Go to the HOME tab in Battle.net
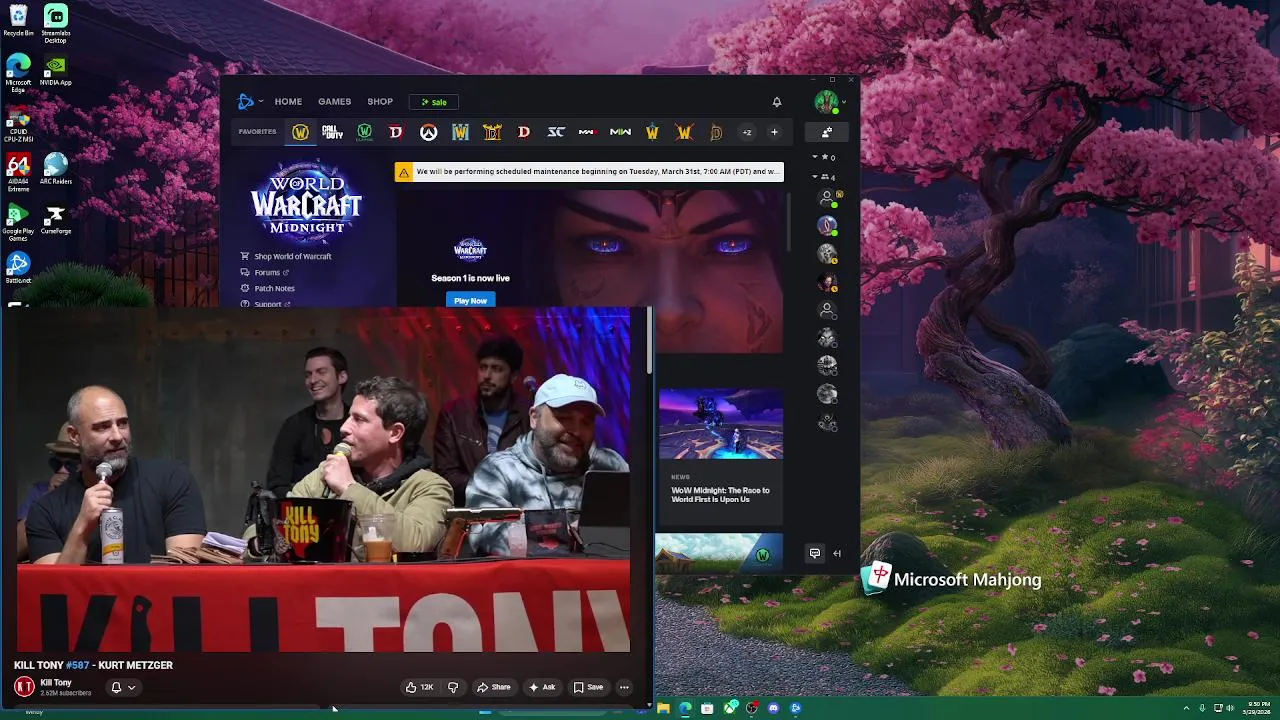1280x720 pixels. pyautogui.click(x=288, y=101)
